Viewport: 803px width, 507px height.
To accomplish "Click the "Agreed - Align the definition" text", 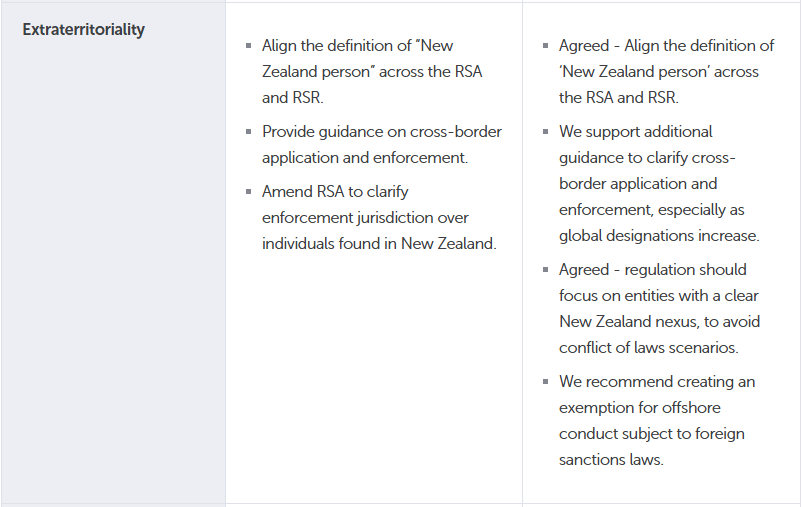I will pos(666,46).
